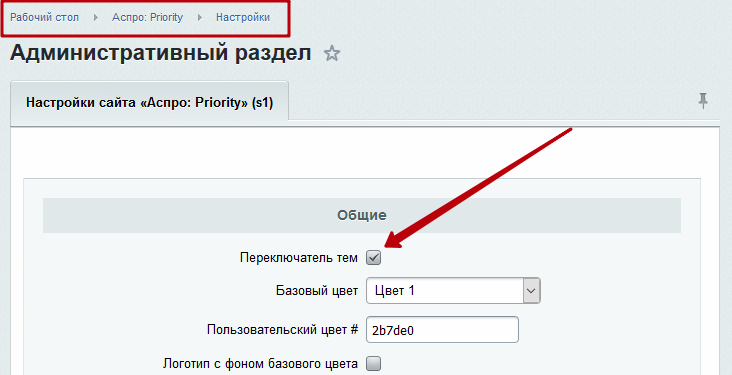Image resolution: width=732 pixels, height=375 pixels.
Task: Select the Настройки сайта «Аспро: Priority» (s1) tab
Action: [x=149, y=103]
